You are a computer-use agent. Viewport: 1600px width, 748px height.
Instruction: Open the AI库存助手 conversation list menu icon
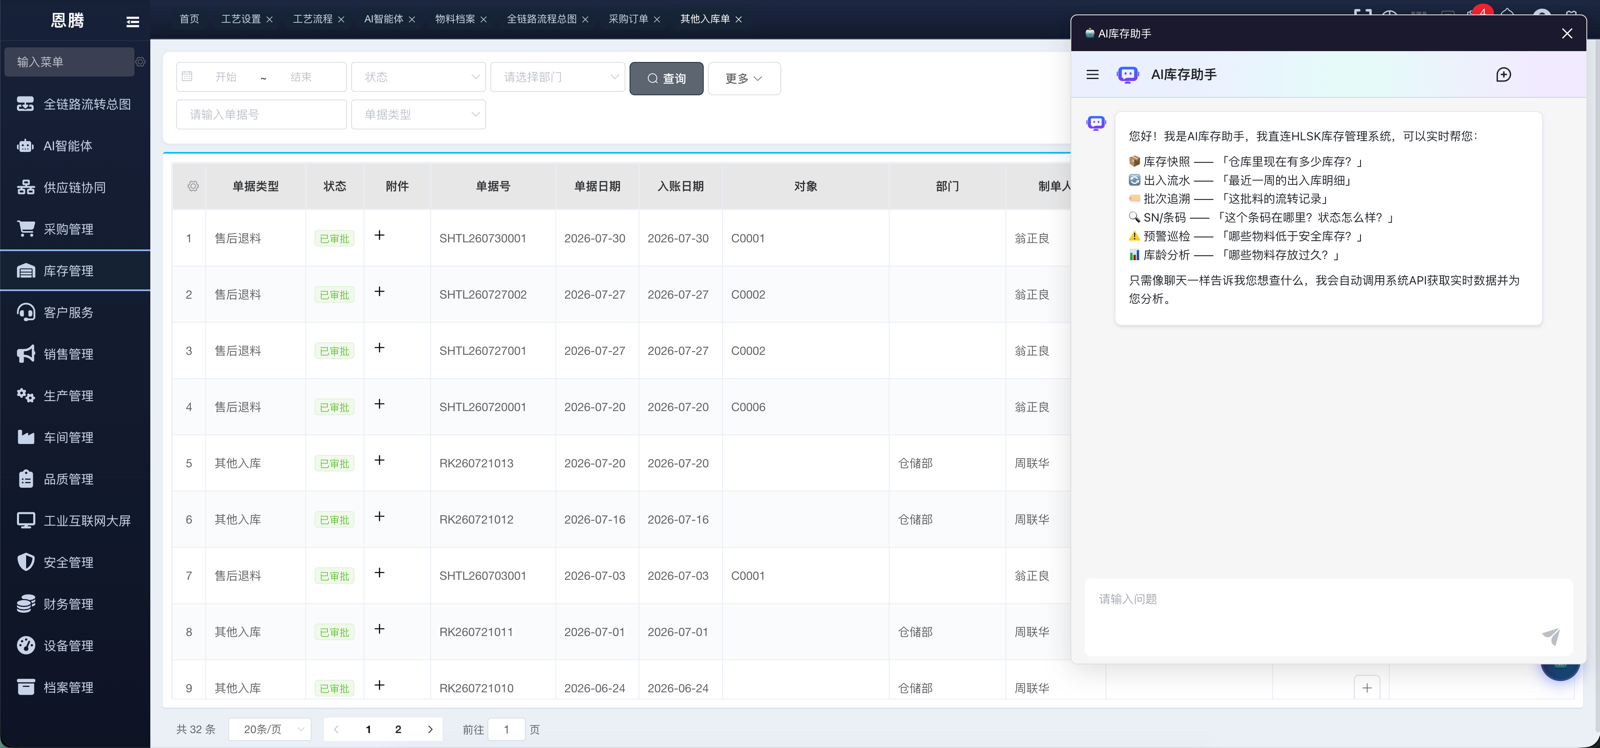pyautogui.click(x=1092, y=75)
